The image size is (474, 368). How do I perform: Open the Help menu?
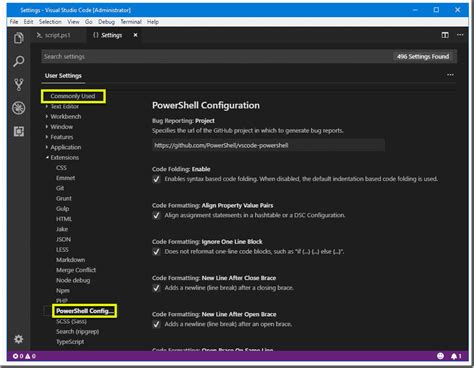[x=153, y=22]
